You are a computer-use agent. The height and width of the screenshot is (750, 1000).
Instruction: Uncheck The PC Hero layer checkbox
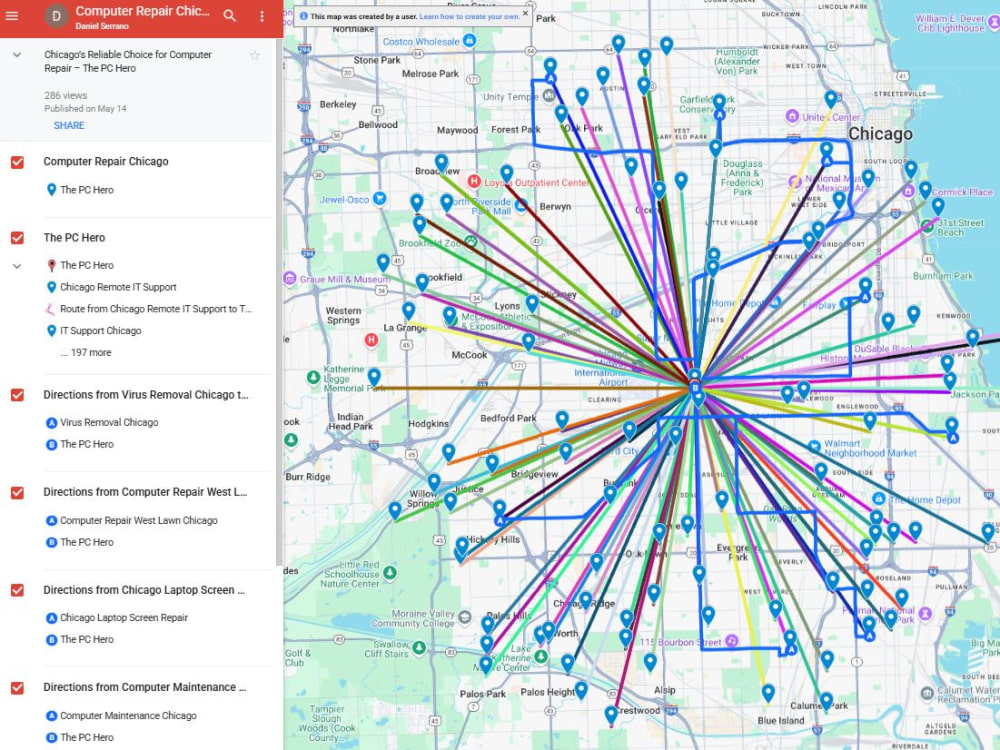tap(17, 238)
